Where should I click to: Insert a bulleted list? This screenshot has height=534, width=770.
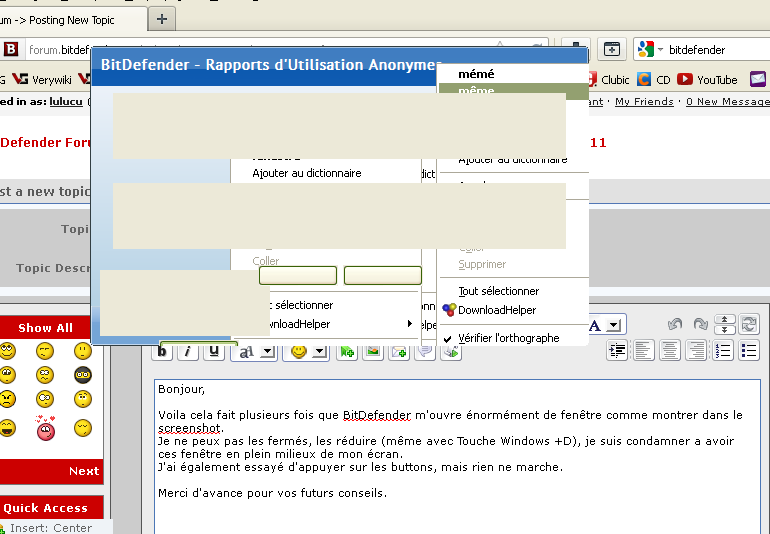[749, 351]
